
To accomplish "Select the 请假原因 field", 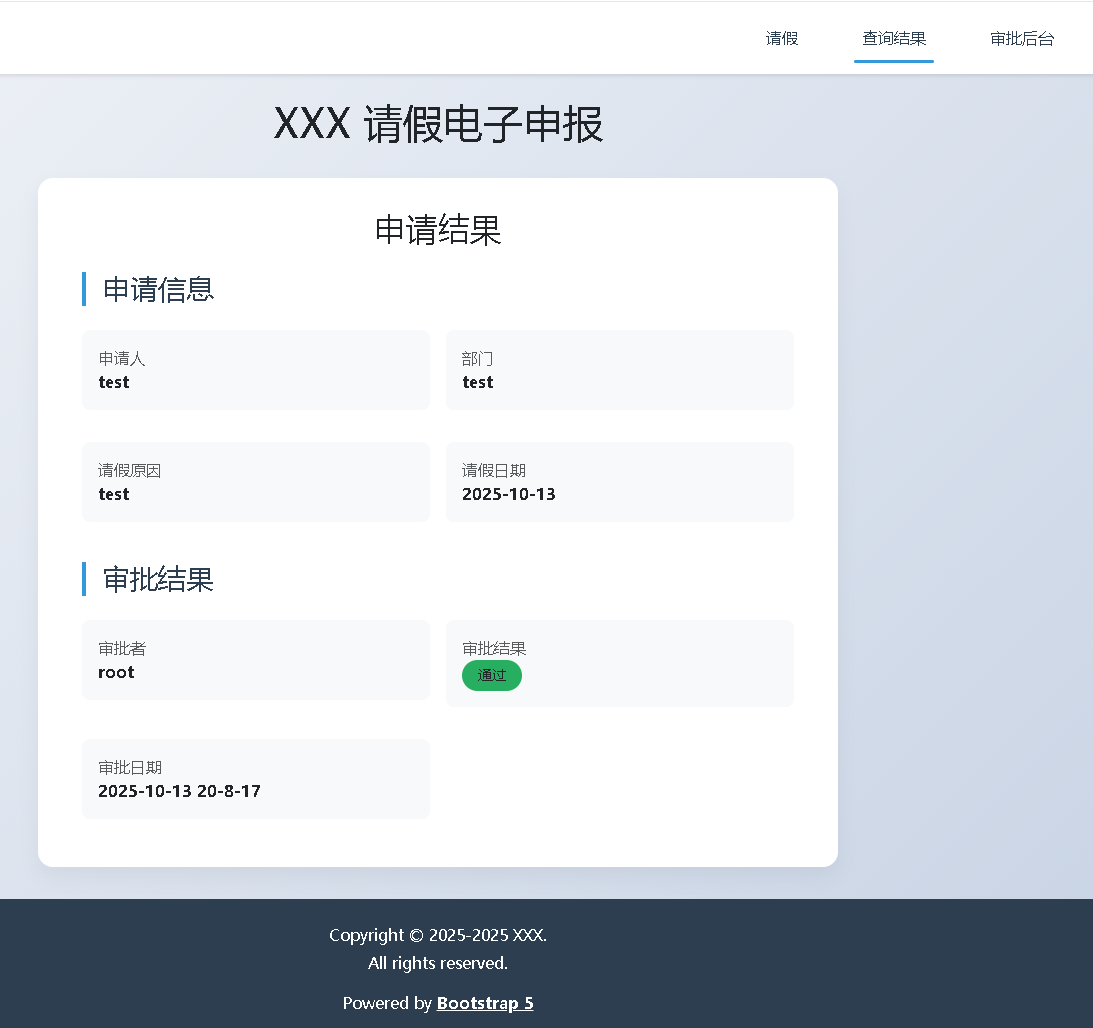I will [x=256, y=482].
